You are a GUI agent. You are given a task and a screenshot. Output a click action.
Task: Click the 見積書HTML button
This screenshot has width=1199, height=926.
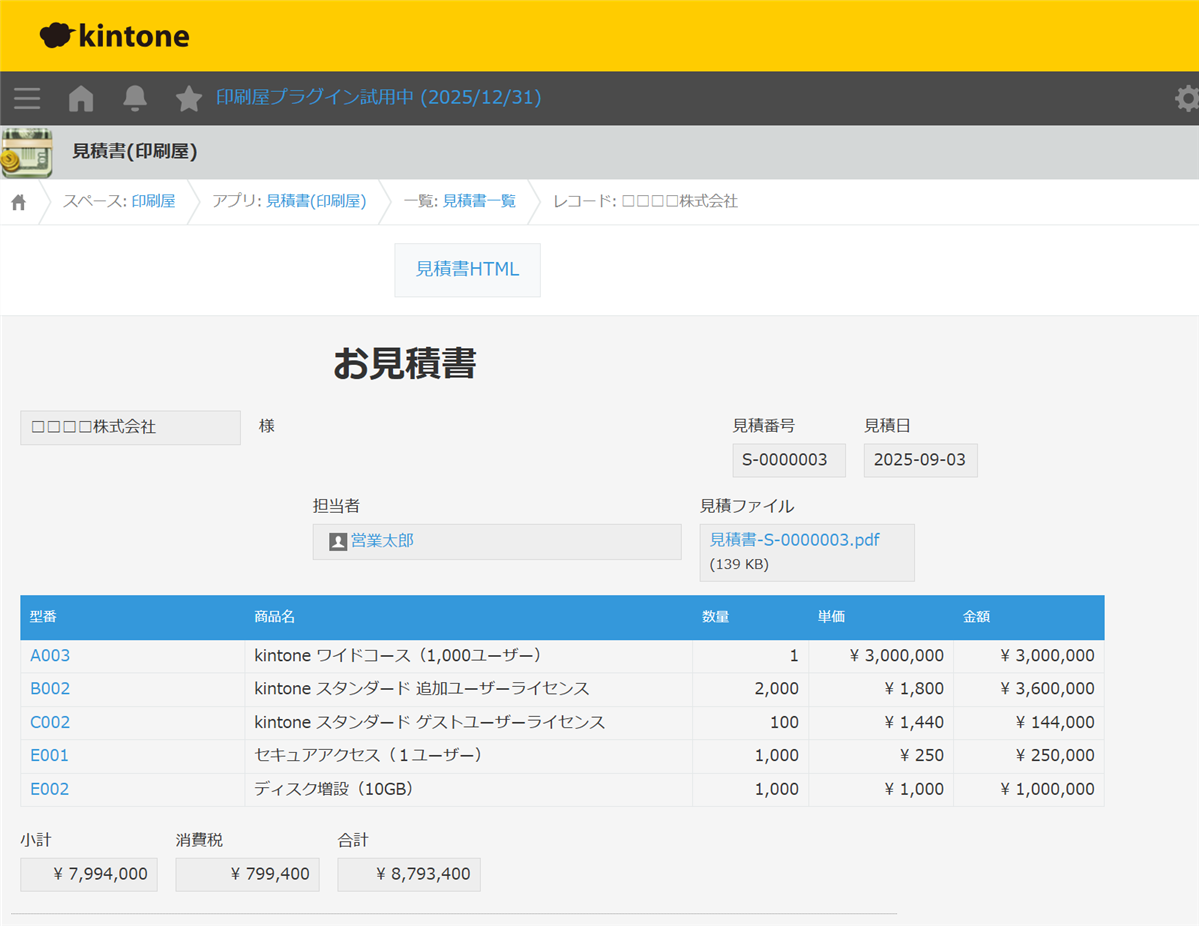[467, 269]
